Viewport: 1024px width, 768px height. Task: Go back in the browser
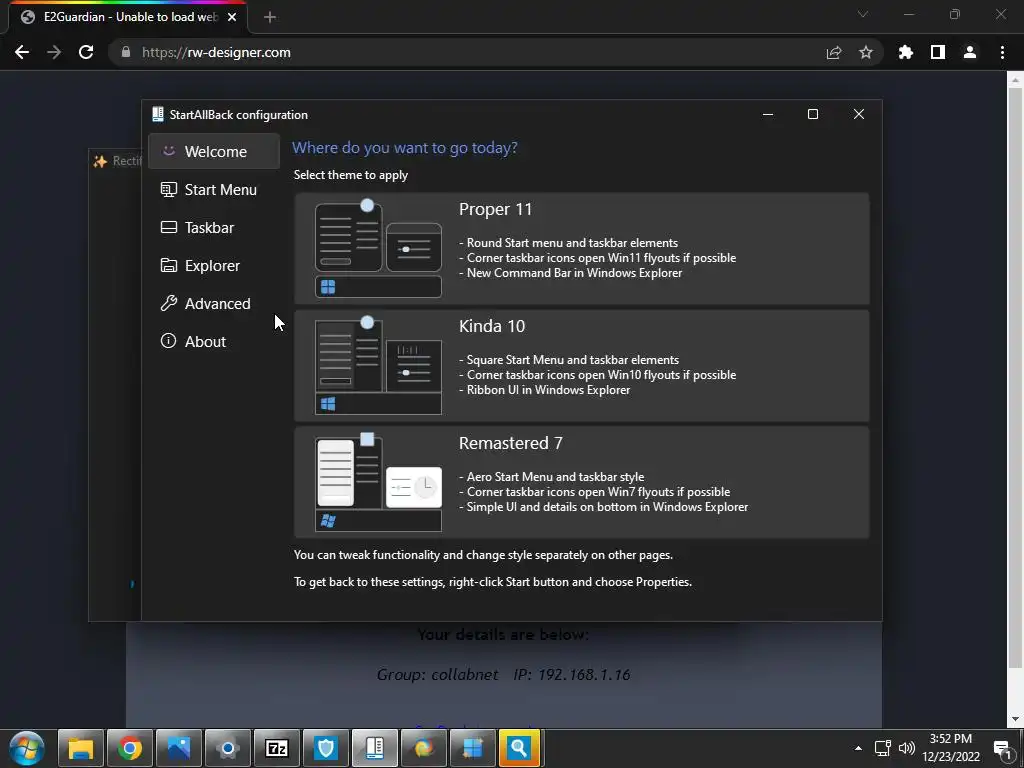pos(22,52)
